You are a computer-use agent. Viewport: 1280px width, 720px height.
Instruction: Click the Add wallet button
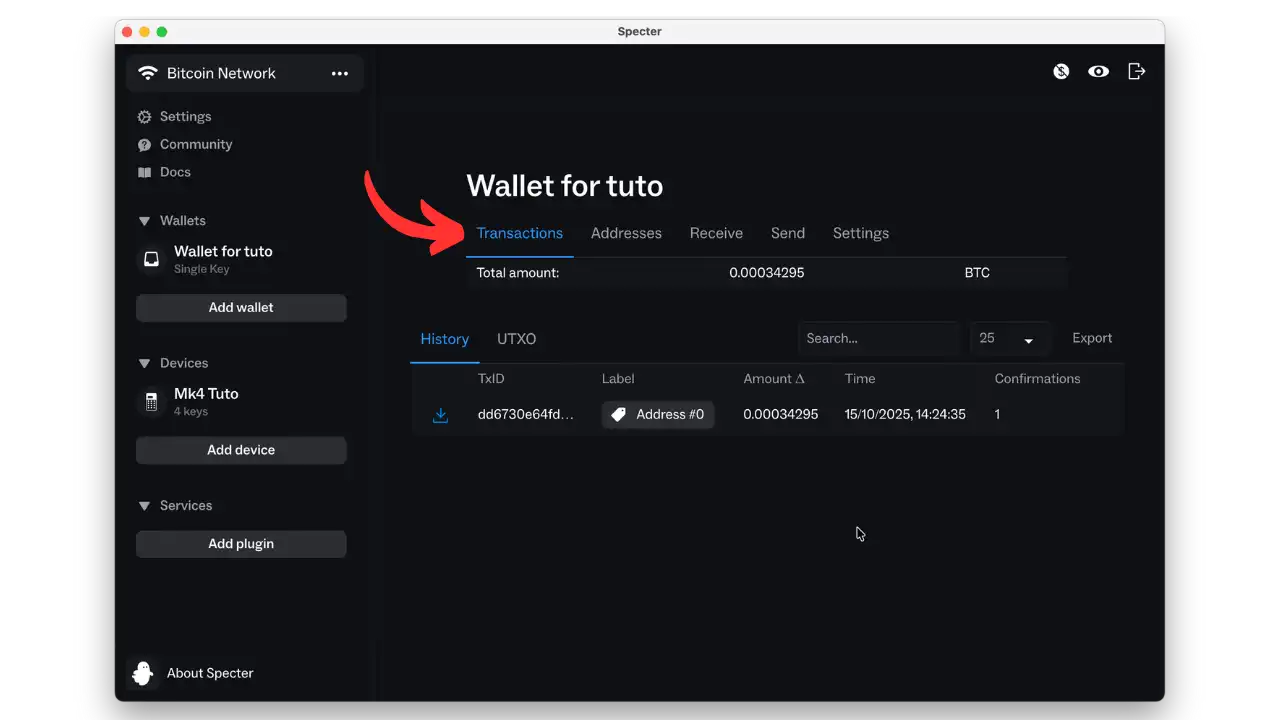click(x=241, y=308)
